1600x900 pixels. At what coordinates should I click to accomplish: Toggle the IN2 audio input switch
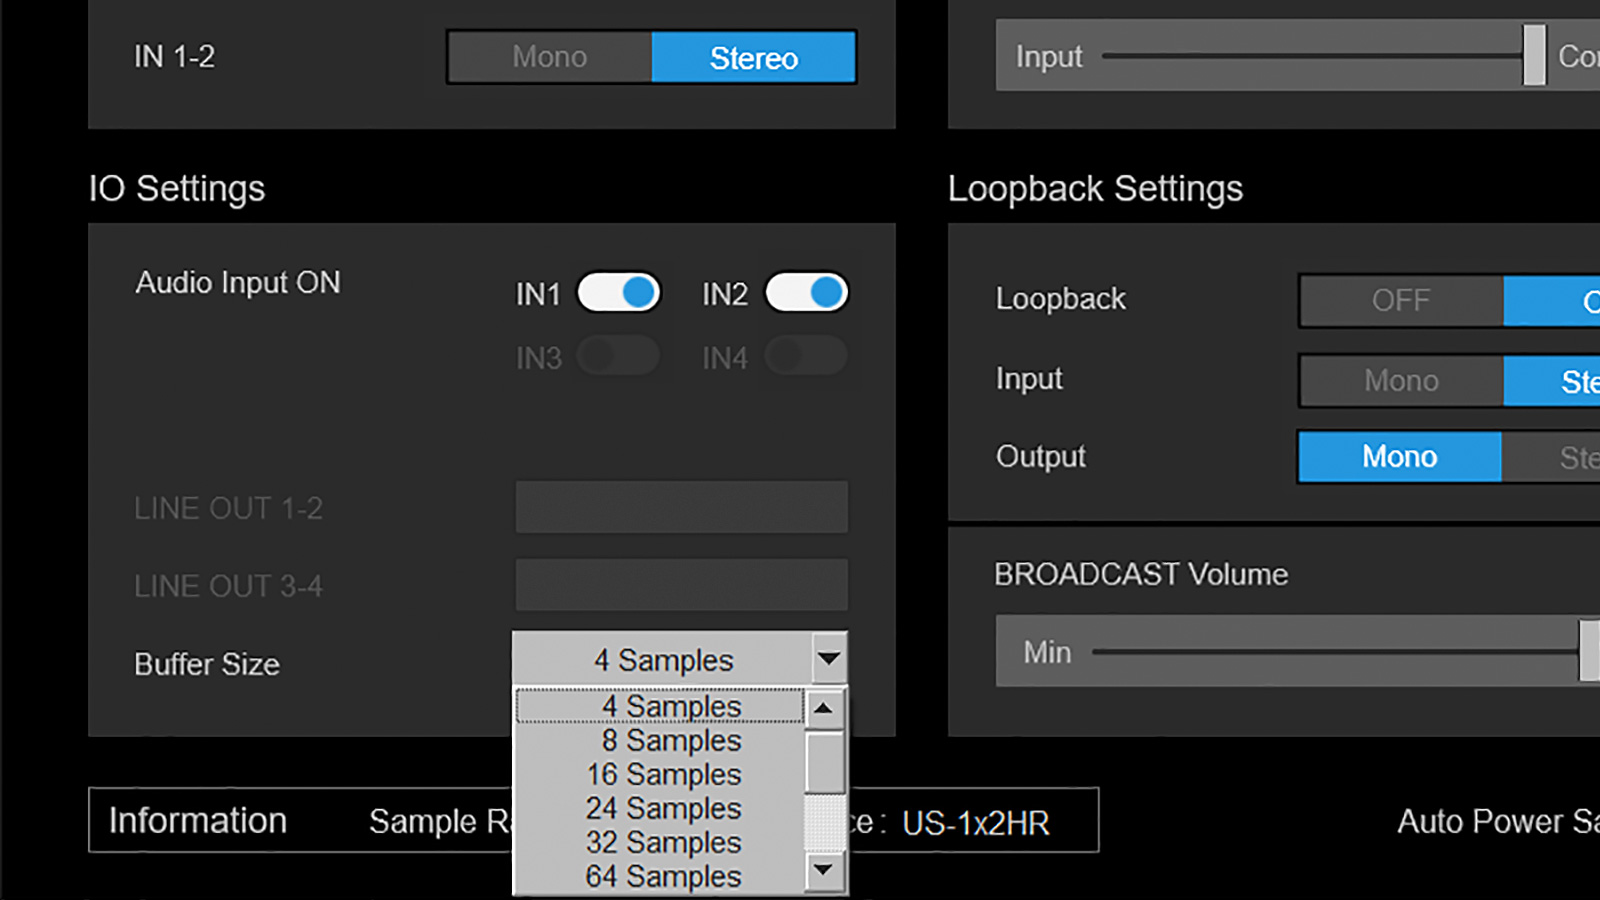point(806,292)
